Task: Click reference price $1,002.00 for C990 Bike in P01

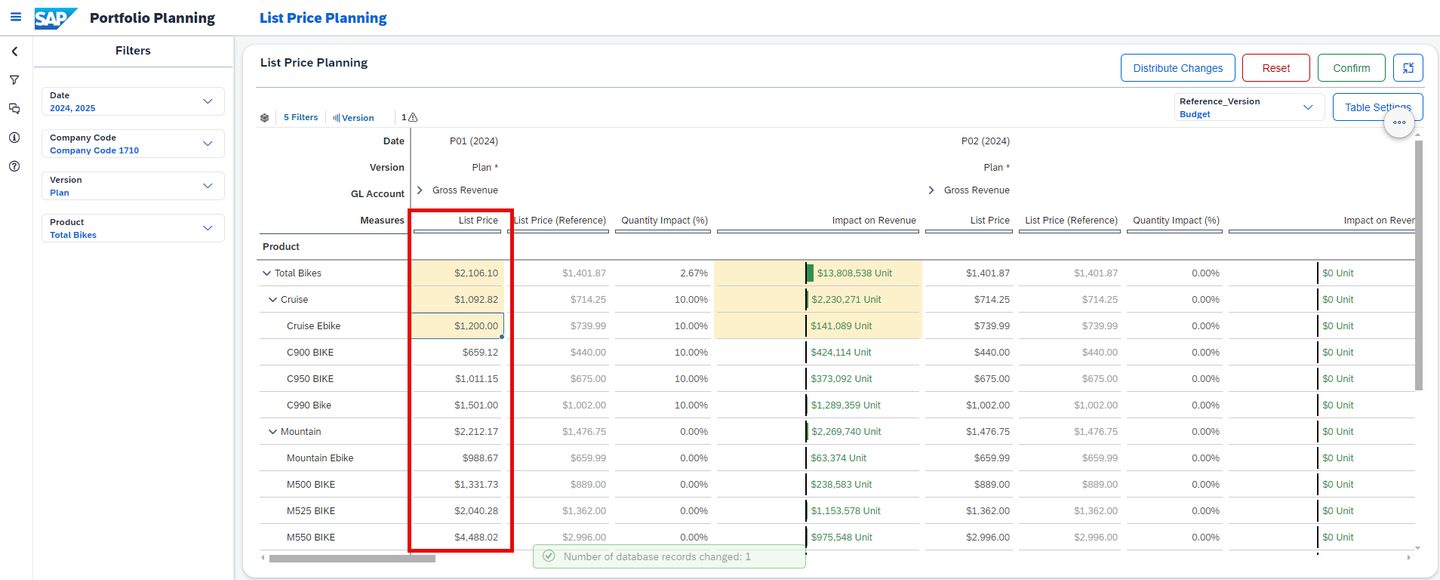Action: pos(583,405)
